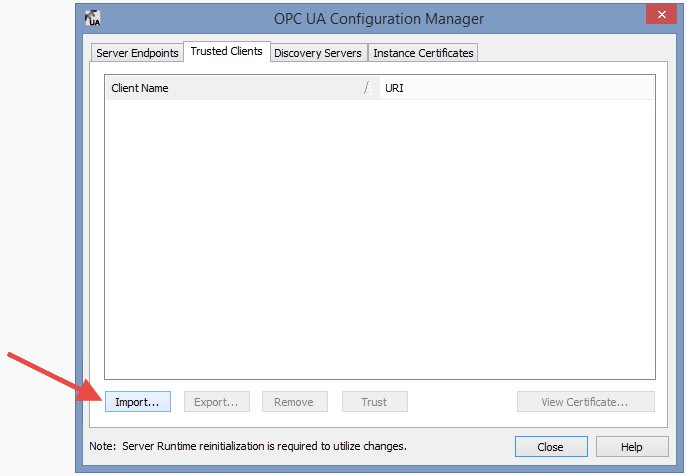Close the OPC UA Configuration Manager window
This screenshot has height=476, width=687.
tap(661, 14)
